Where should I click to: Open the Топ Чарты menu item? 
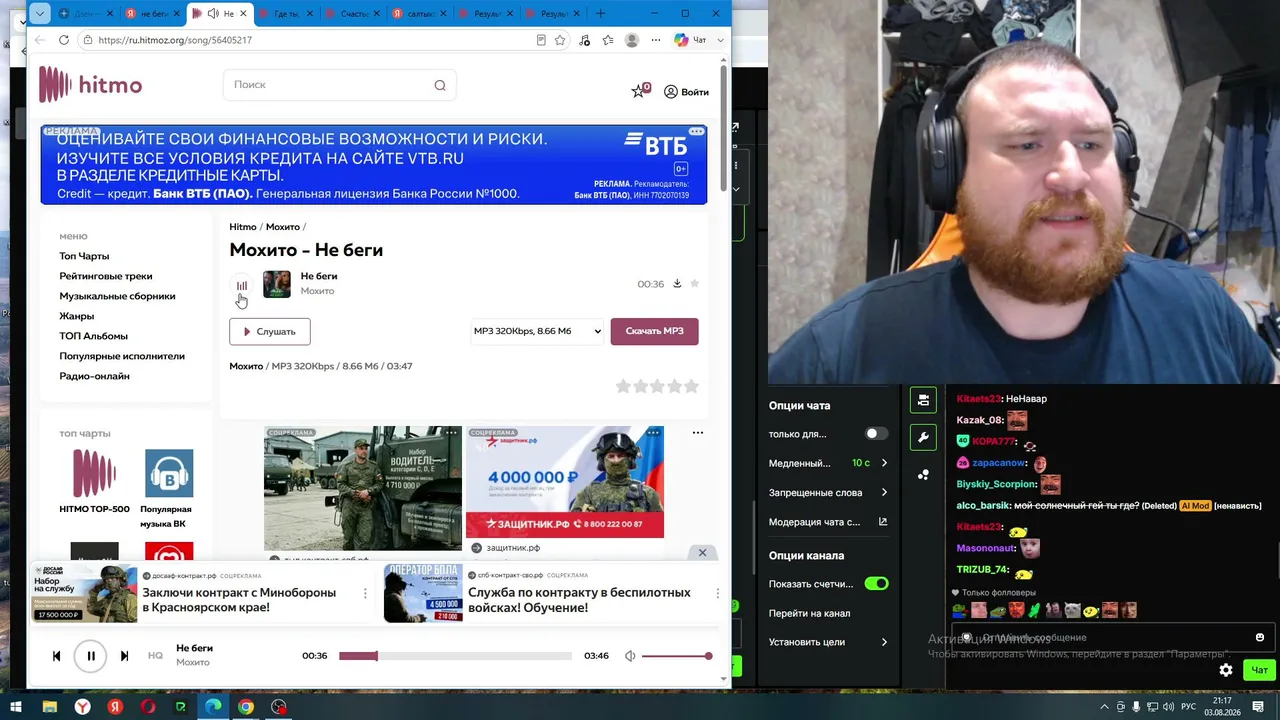pyautogui.click(x=84, y=256)
